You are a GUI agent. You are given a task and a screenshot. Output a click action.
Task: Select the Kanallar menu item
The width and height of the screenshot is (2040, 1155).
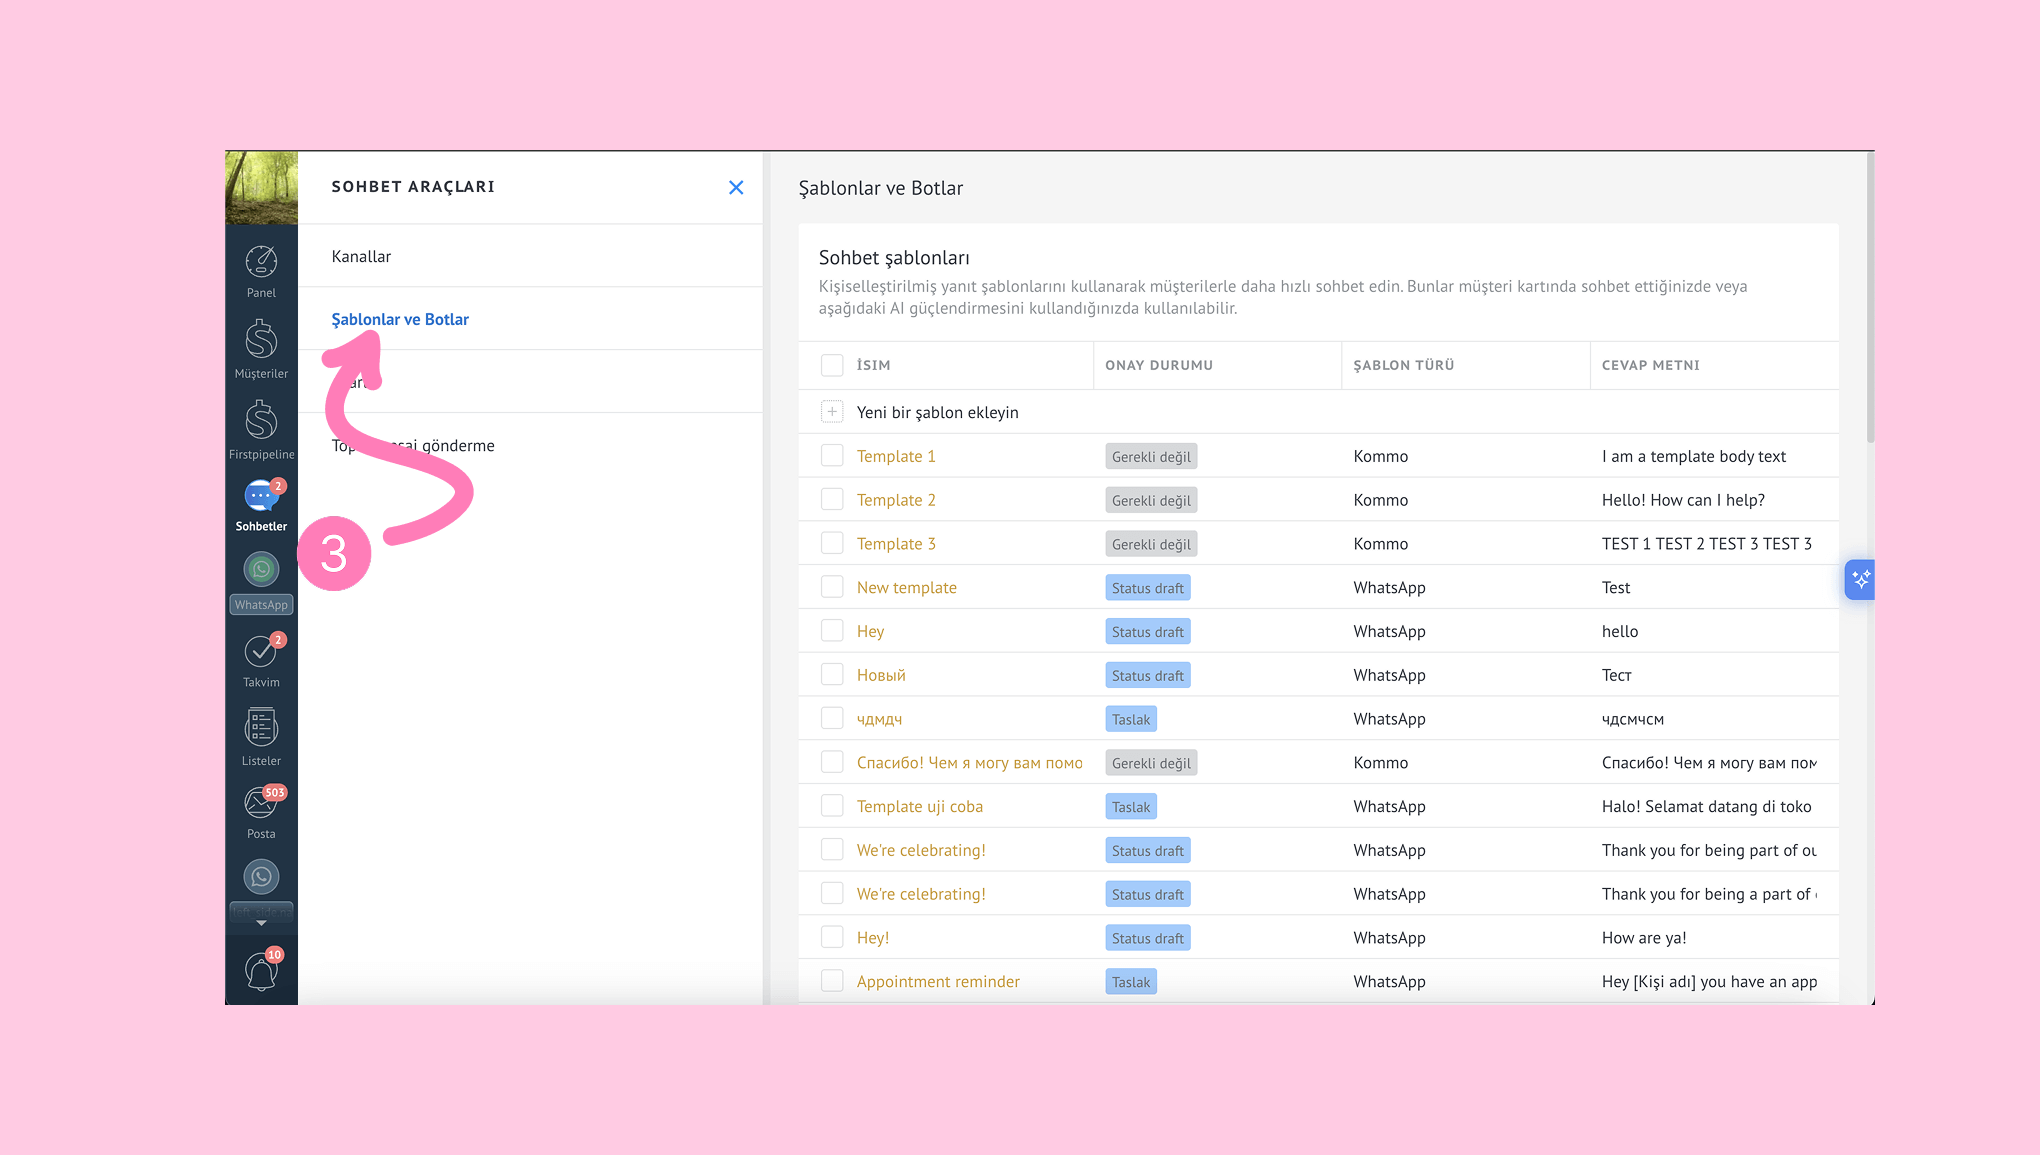(x=361, y=256)
